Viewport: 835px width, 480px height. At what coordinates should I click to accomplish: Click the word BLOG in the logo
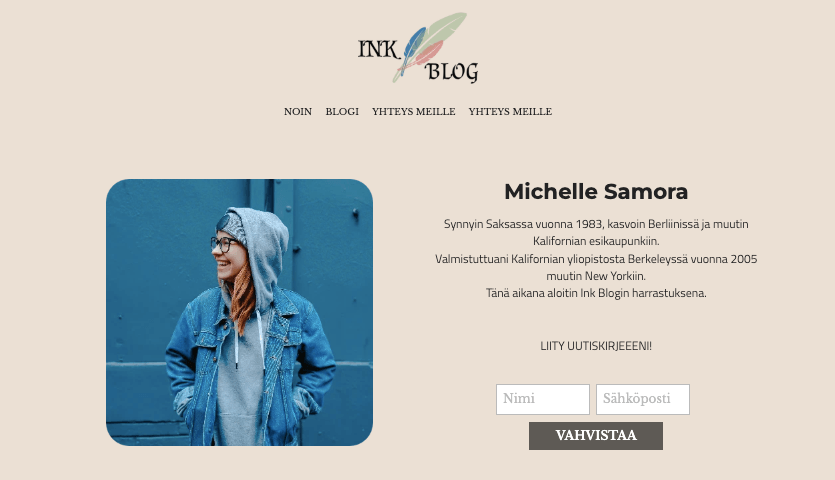[x=452, y=71]
